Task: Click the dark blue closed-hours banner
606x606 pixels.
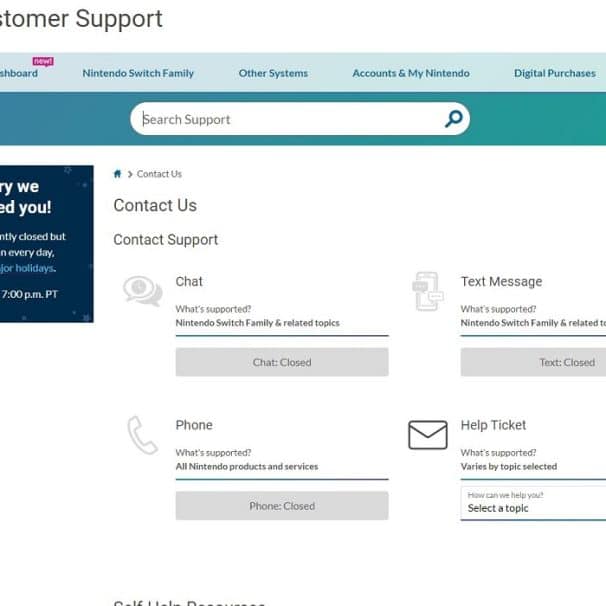Action: click(45, 243)
